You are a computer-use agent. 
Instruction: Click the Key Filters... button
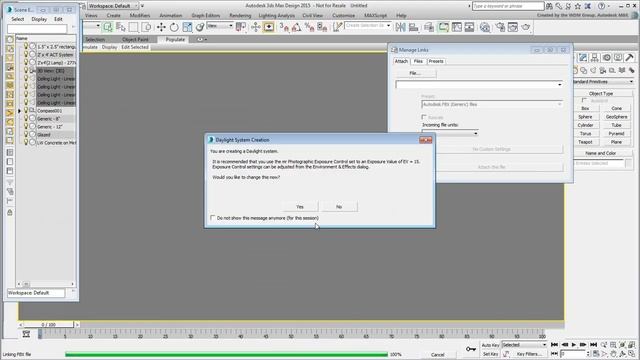529,354
